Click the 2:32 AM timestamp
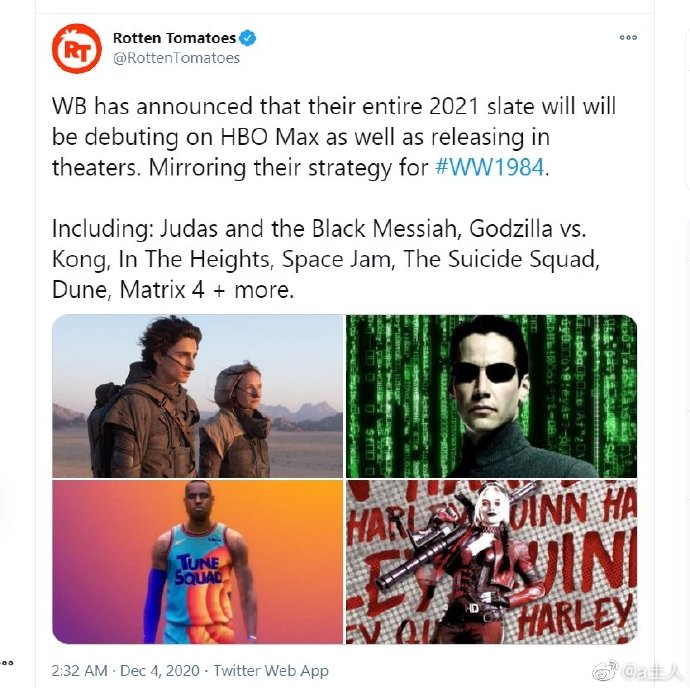Screen dimensions: 690x688 coord(79,671)
